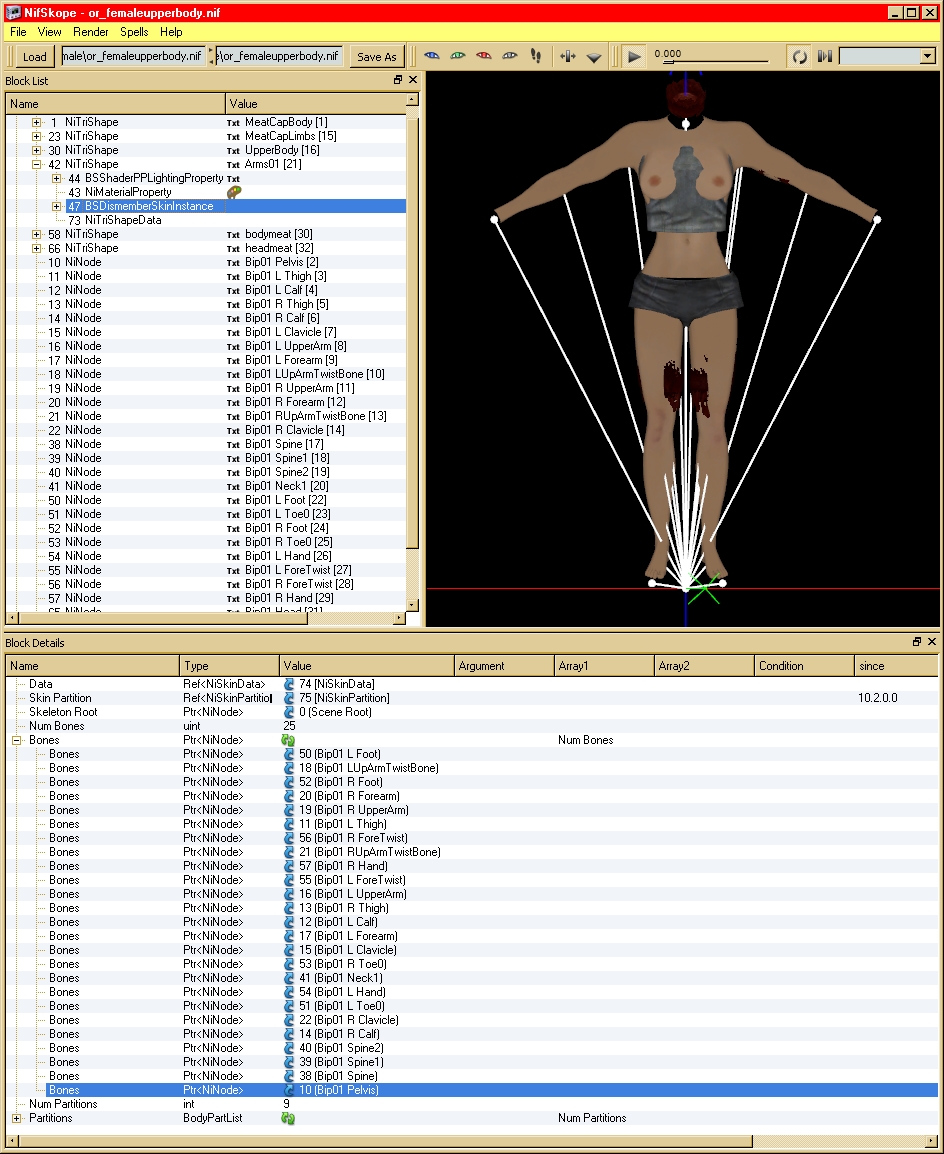This screenshot has width=944, height=1154.
Task: Click the axes arrows icon in the toolbar
Action: pos(567,56)
